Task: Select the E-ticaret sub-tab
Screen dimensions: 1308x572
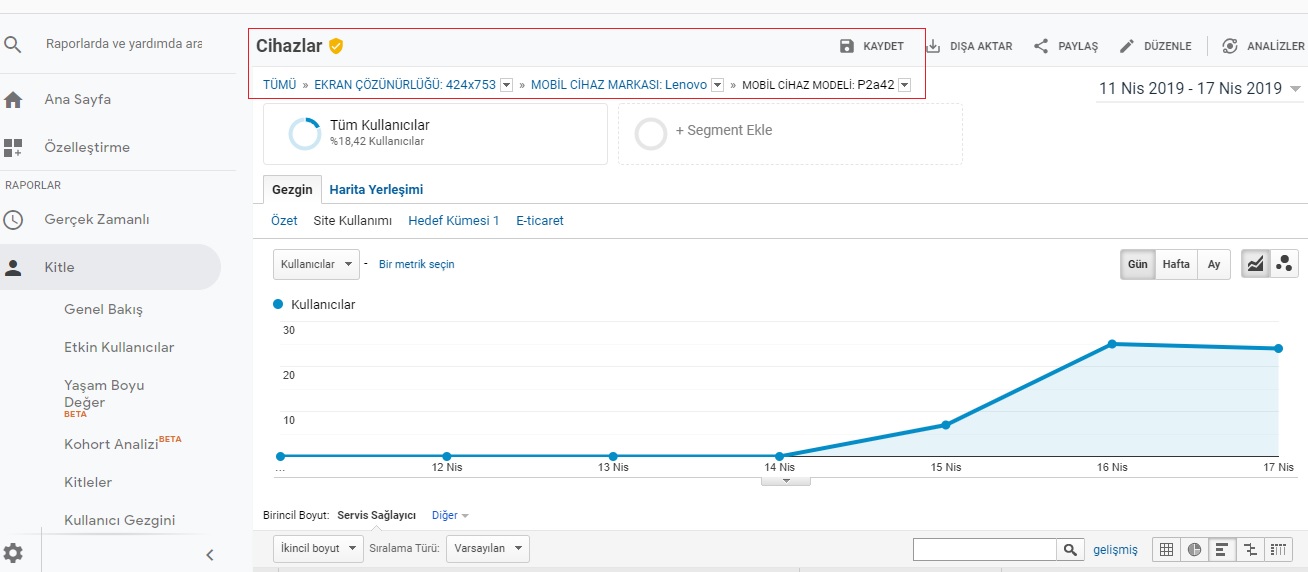Action: click(540, 220)
